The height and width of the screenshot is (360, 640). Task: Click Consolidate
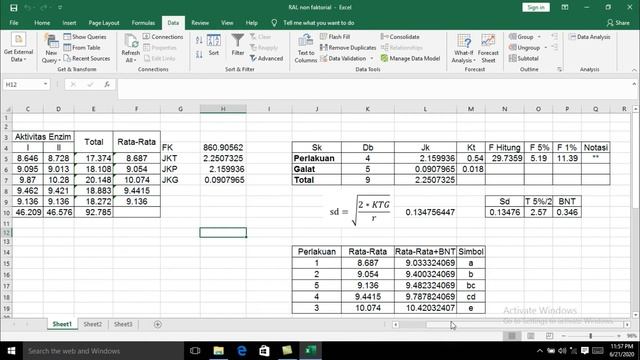[400, 37]
